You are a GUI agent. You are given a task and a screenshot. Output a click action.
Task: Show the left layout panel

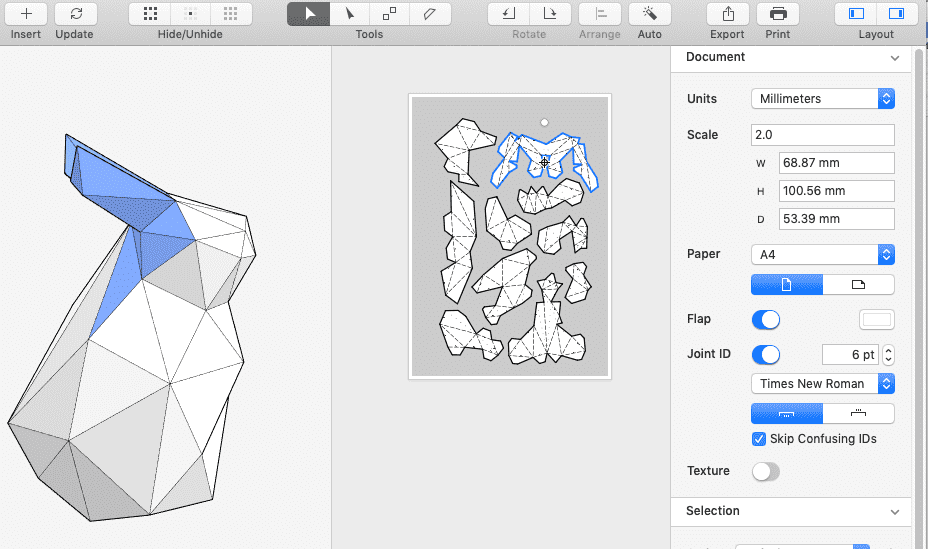856,14
